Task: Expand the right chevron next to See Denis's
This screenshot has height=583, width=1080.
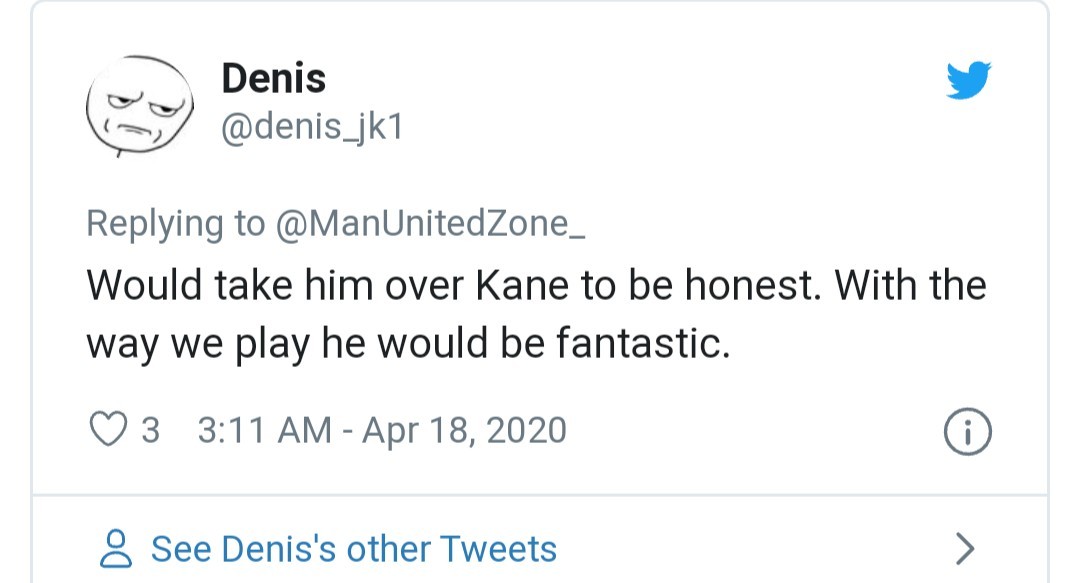Action: click(963, 548)
